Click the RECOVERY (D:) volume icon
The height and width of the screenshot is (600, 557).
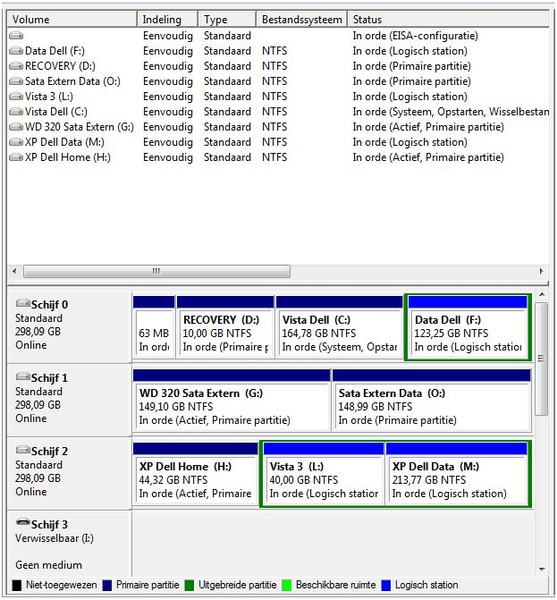click(16, 66)
